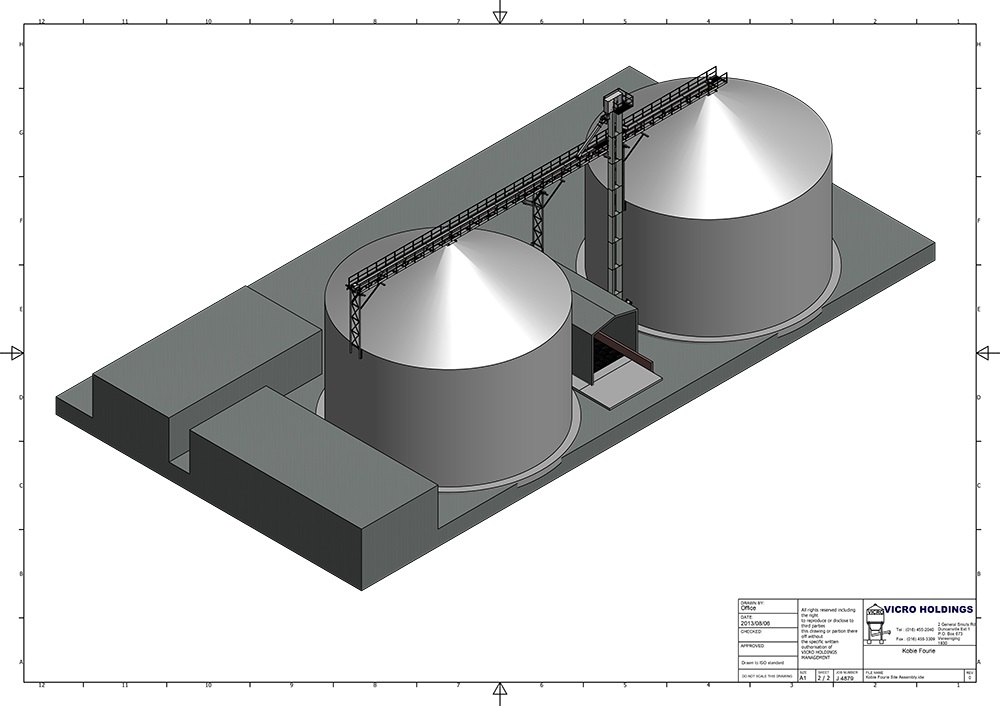The height and width of the screenshot is (706, 1000).
Task: Select the empty Approved field
Action: pyautogui.click(x=766, y=652)
